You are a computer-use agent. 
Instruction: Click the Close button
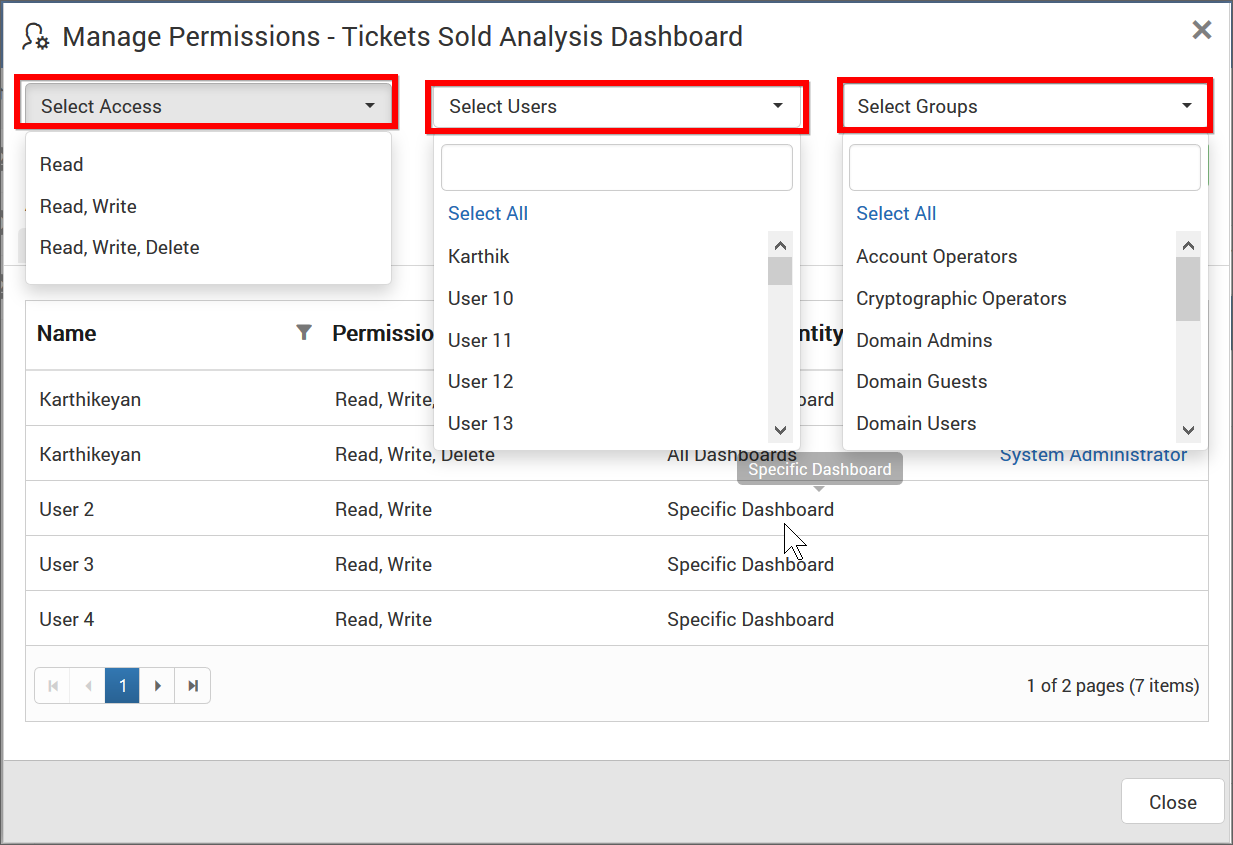pyautogui.click(x=1173, y=802)
